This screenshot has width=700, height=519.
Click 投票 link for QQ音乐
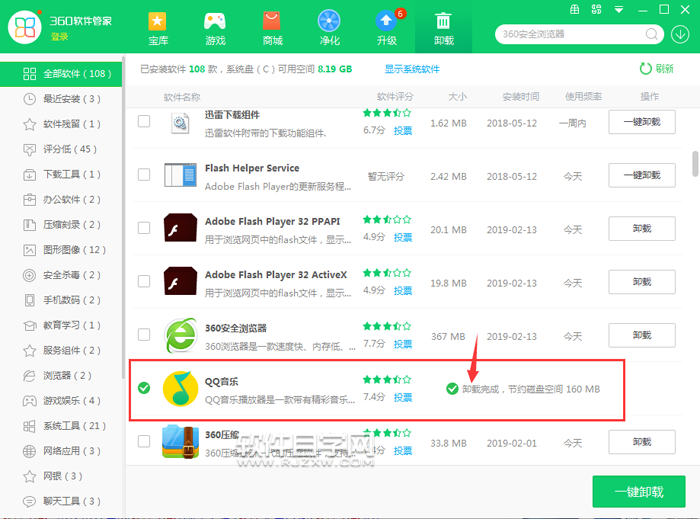403,397
